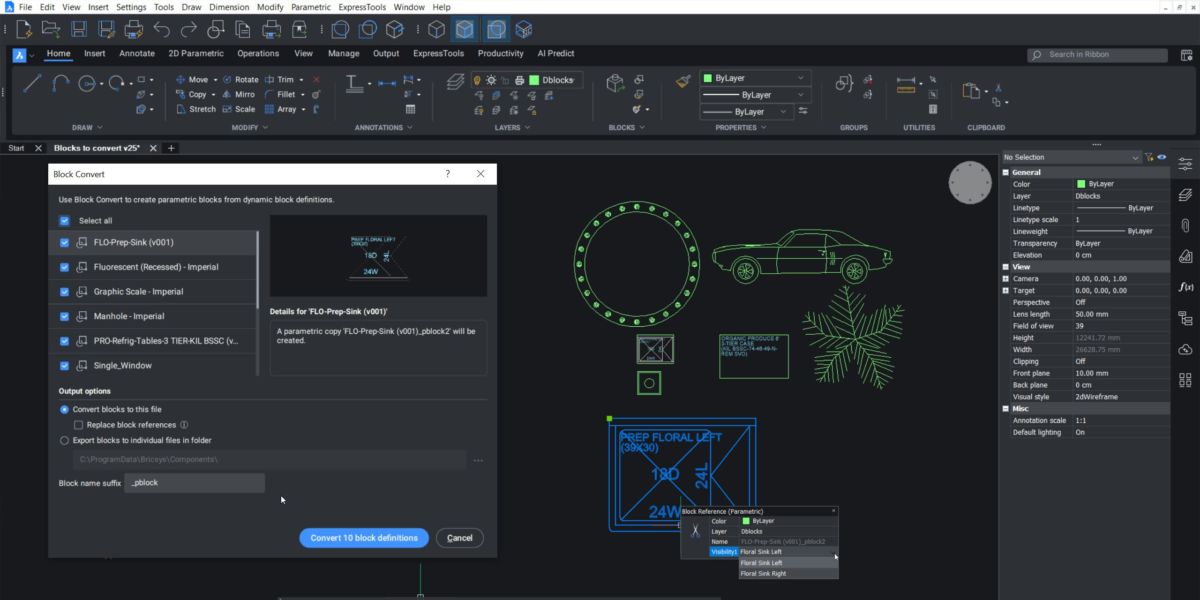This screenshot has height=600, width=1200.
Task: Enable Replace block references checkbox
Action: pos(78,425)
